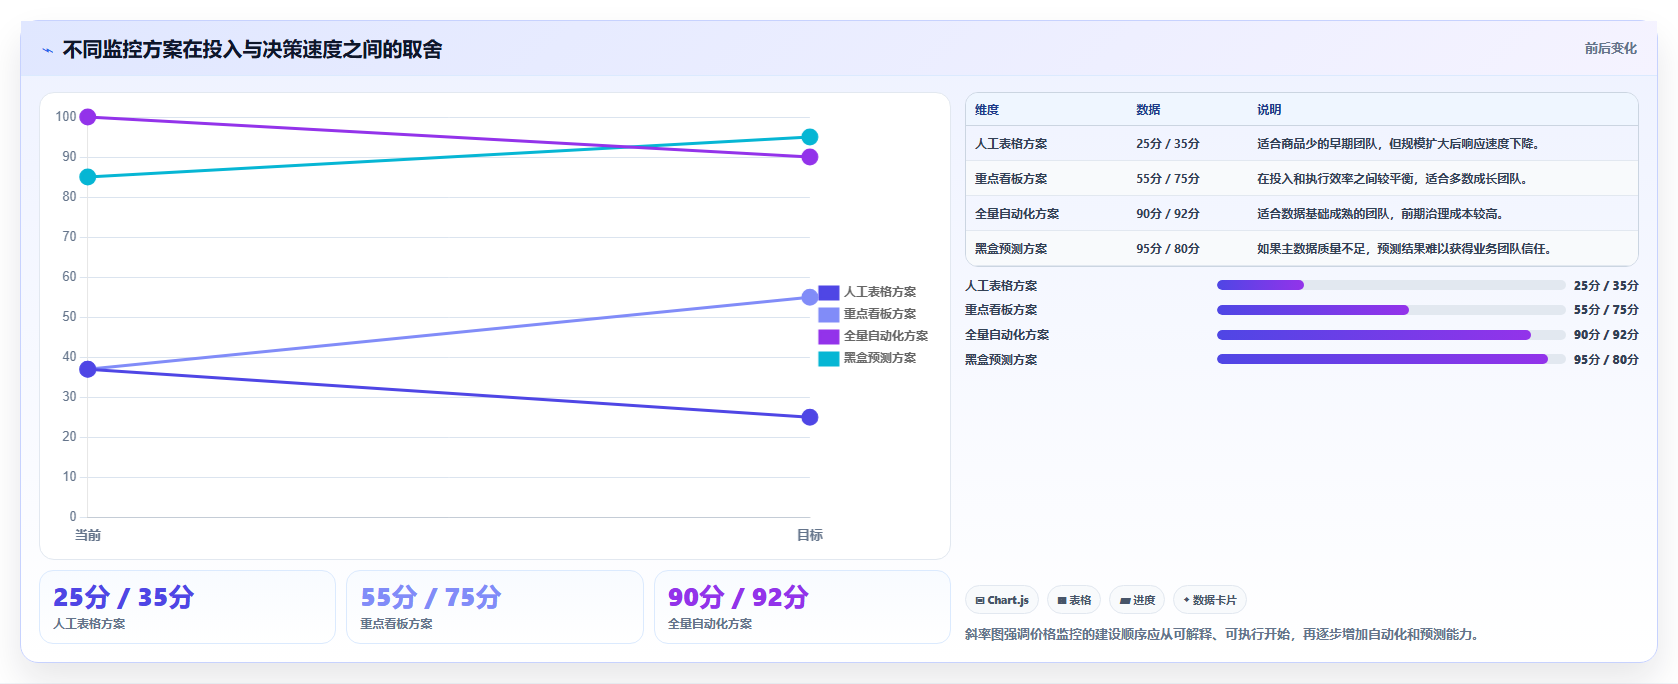Click the y-axis tick 0

[73, 517]
